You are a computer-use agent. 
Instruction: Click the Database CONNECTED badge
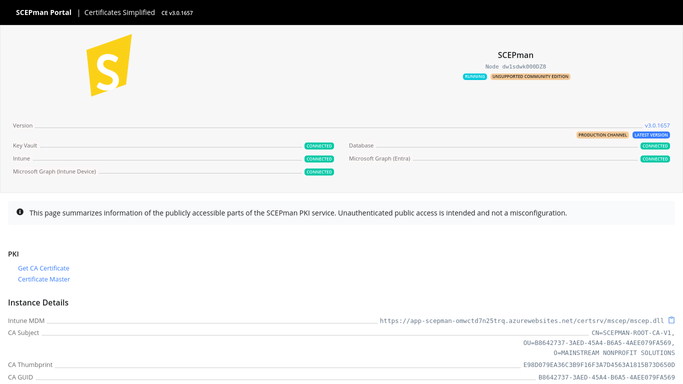(x=655, y=146)
